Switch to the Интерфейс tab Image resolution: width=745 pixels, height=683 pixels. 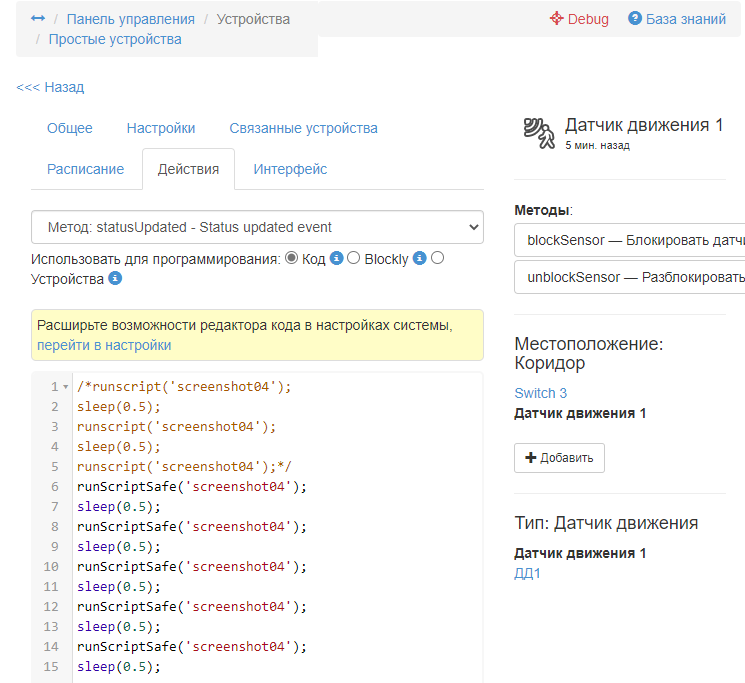(x=290, y=169)
